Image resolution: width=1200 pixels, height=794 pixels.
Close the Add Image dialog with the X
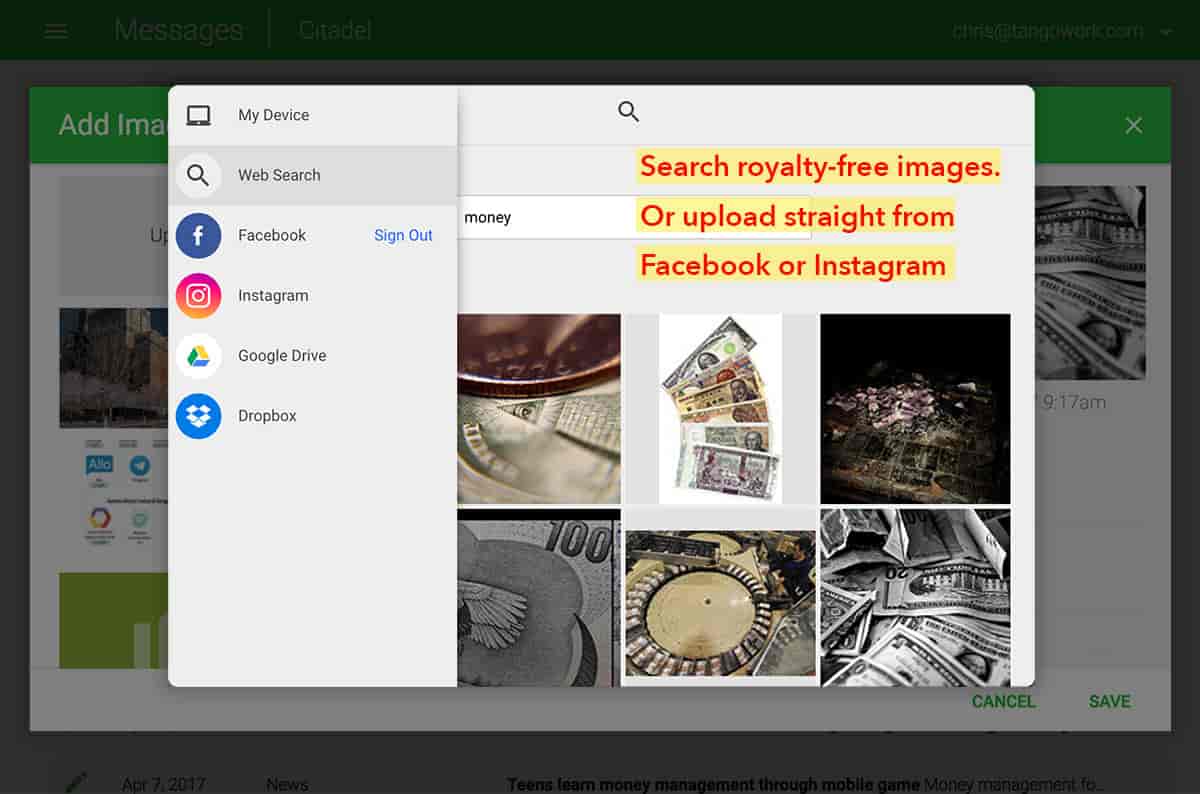[x=1133, y=125]
